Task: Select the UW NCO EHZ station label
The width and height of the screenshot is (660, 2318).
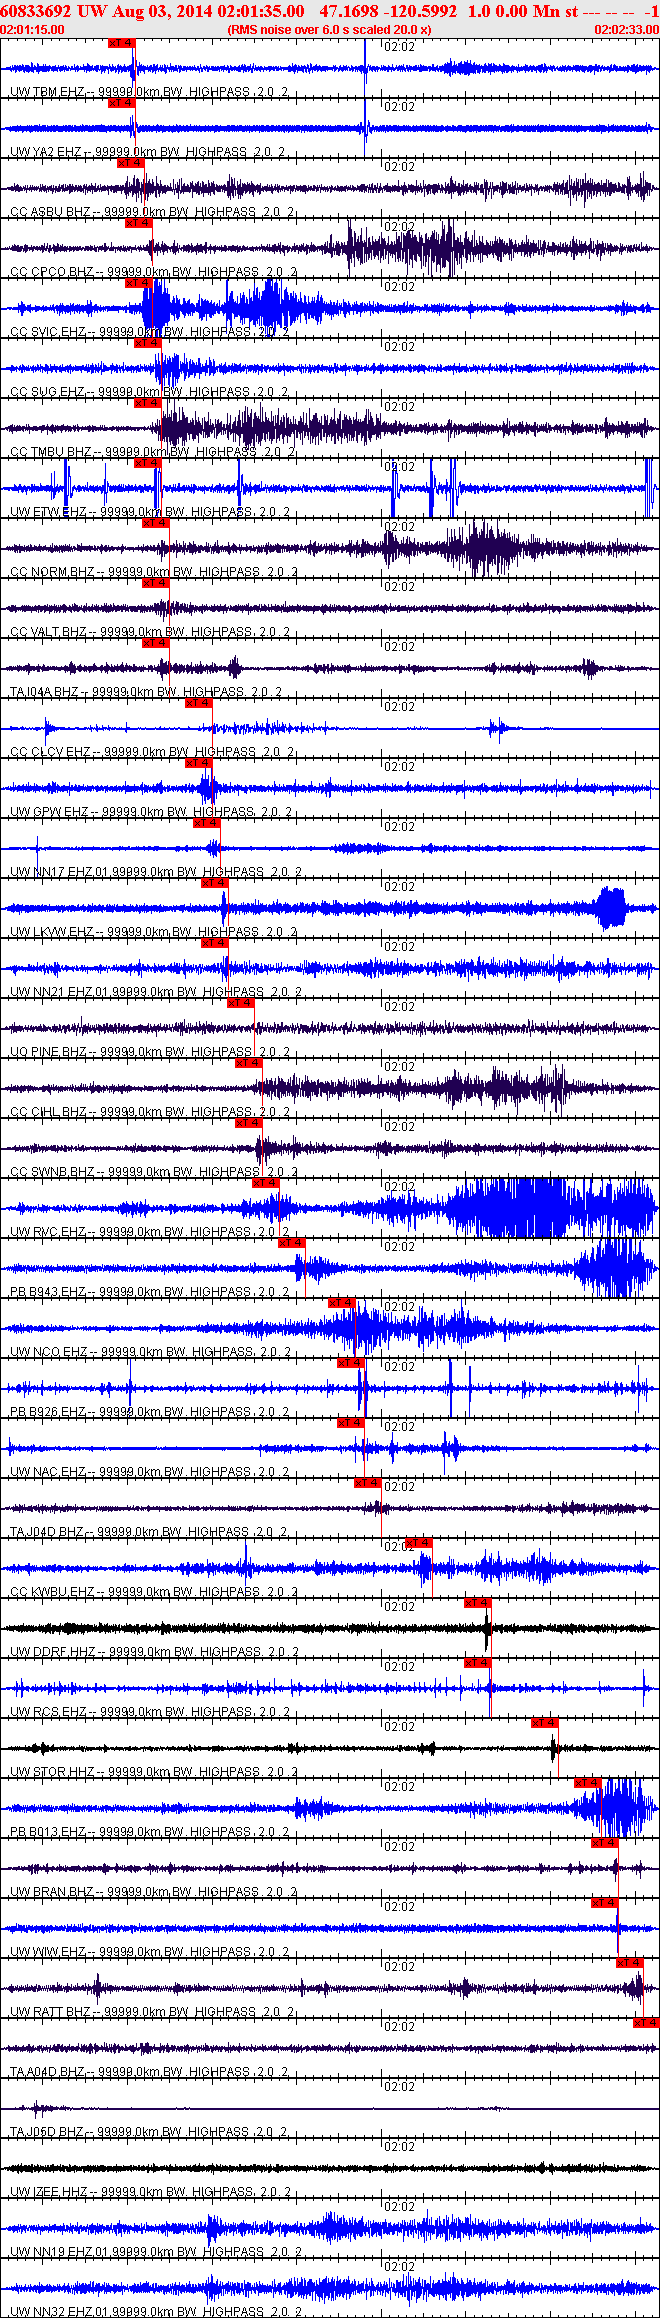Action: click(x=150, y=1352)
